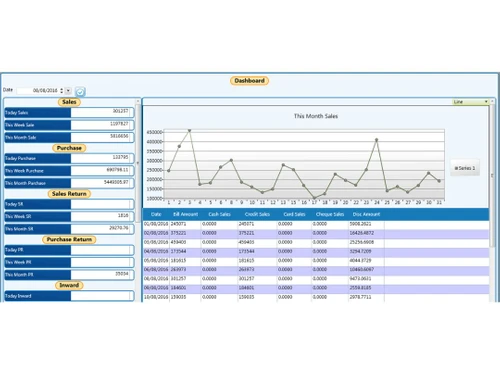Screen dimensions: 500x375
Task: Click the chart peak point at day 3
Action: [x=189, y=130]
